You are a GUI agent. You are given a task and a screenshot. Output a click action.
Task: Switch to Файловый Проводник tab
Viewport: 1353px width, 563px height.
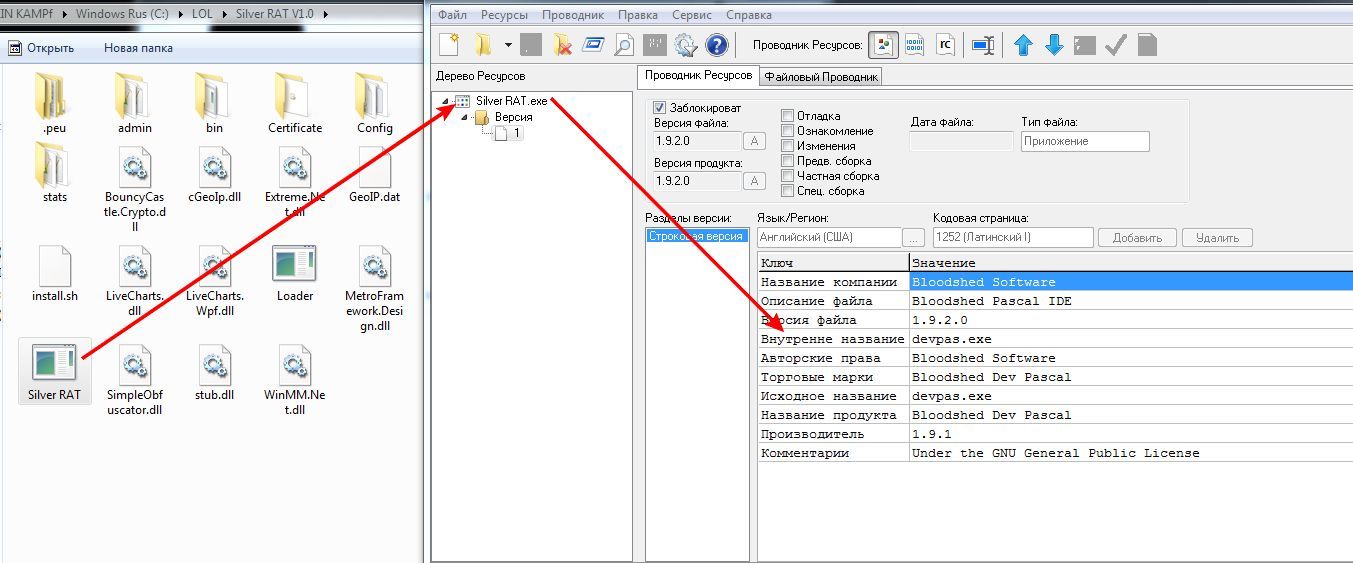click(x=820, y=77)
